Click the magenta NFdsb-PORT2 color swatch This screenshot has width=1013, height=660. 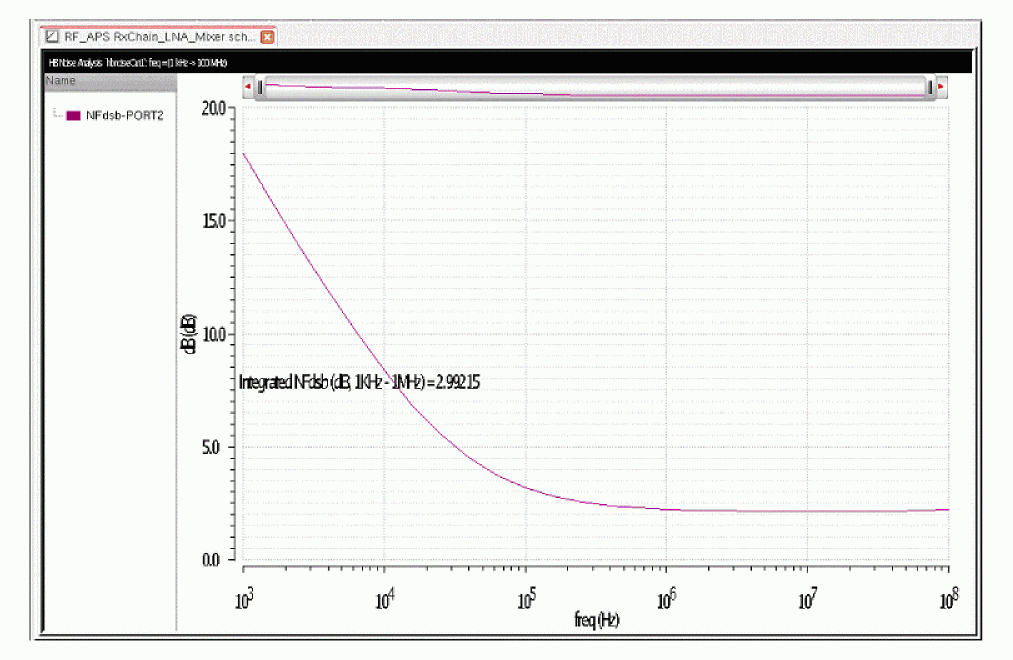[x=73, y=116]
